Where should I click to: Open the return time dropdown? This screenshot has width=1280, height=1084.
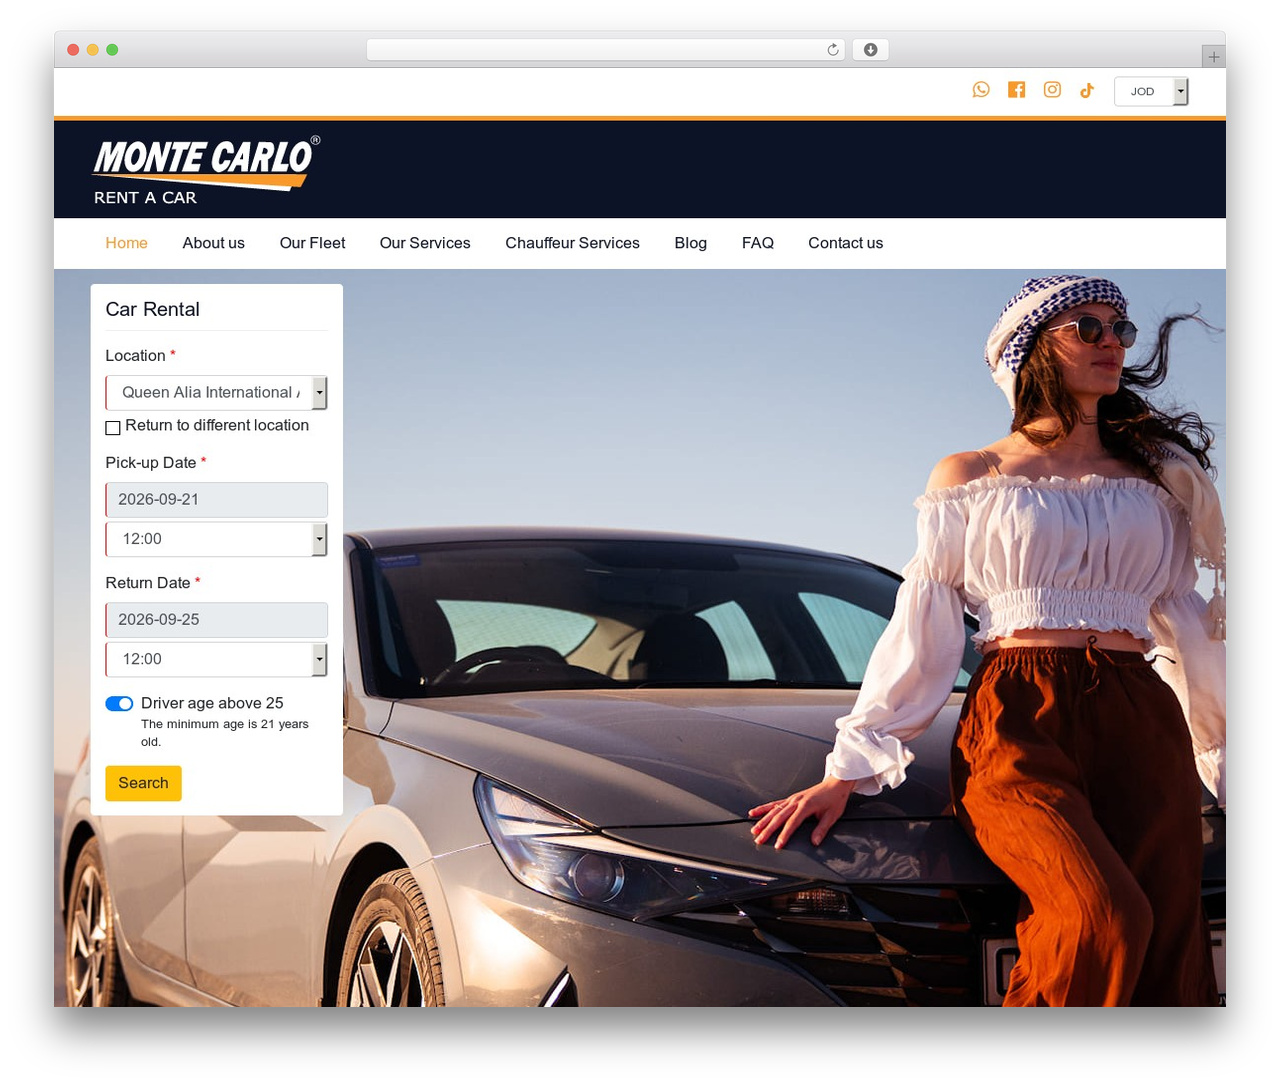[x=216, y=659]
